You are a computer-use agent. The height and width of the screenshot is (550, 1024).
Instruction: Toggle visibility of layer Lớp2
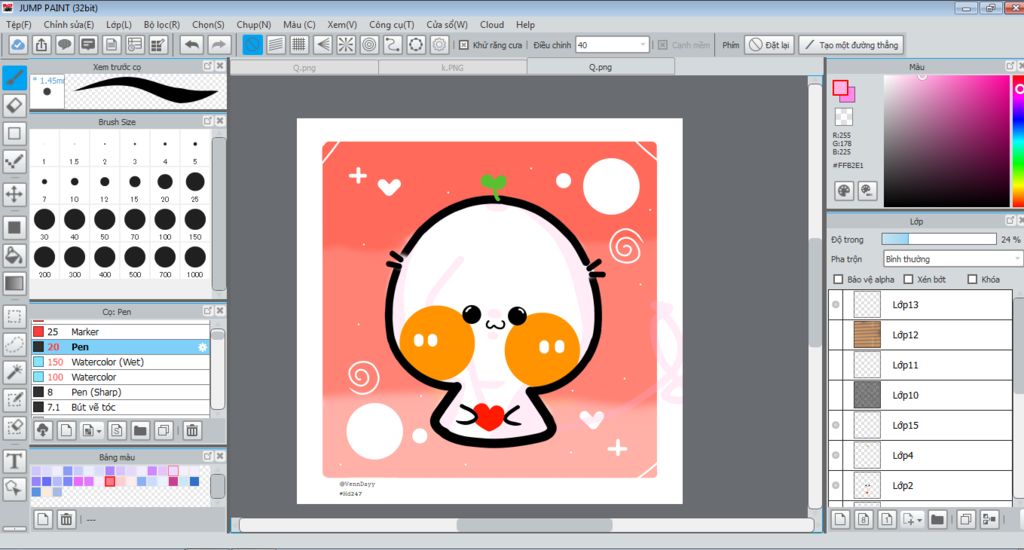[836, 485]
